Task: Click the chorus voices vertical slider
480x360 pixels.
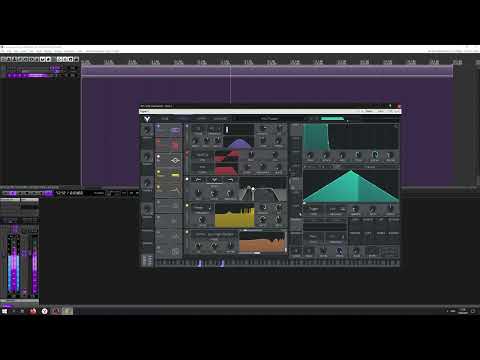Action: [227, 130]
